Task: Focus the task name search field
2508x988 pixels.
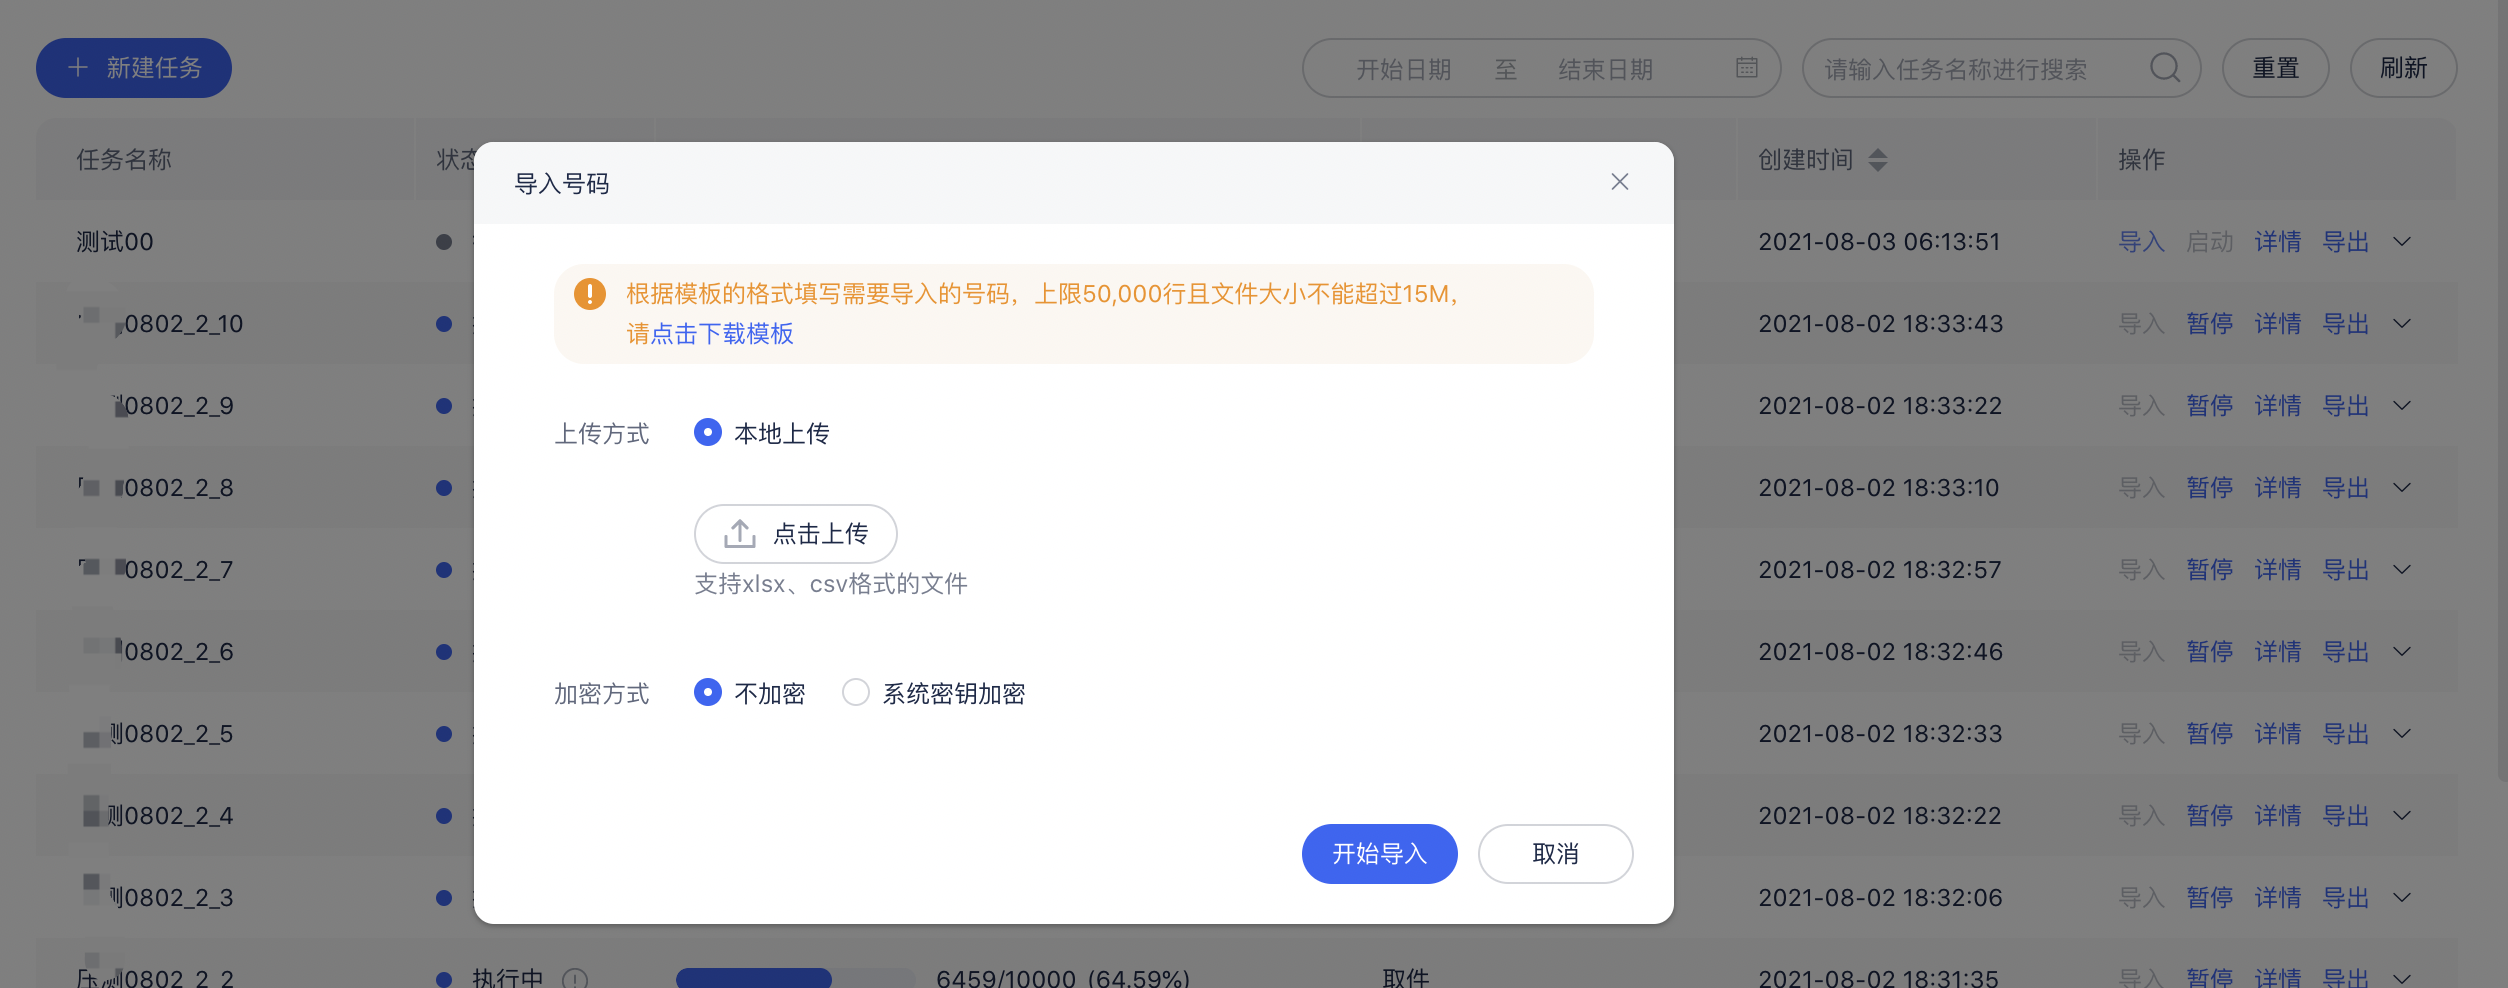Action: click(x=2001, y=68)
